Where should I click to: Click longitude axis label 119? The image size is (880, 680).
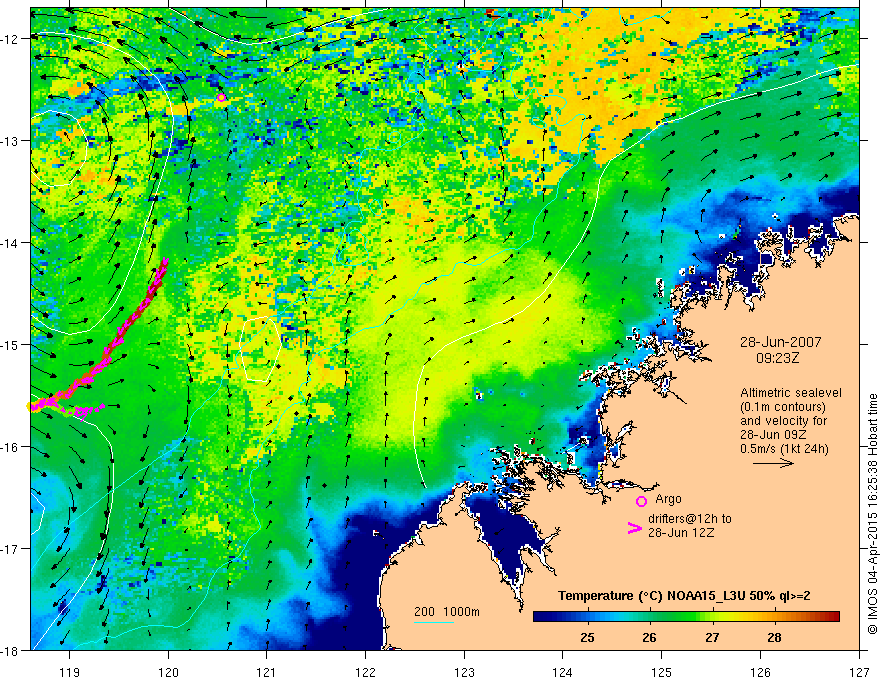[70, 672]
